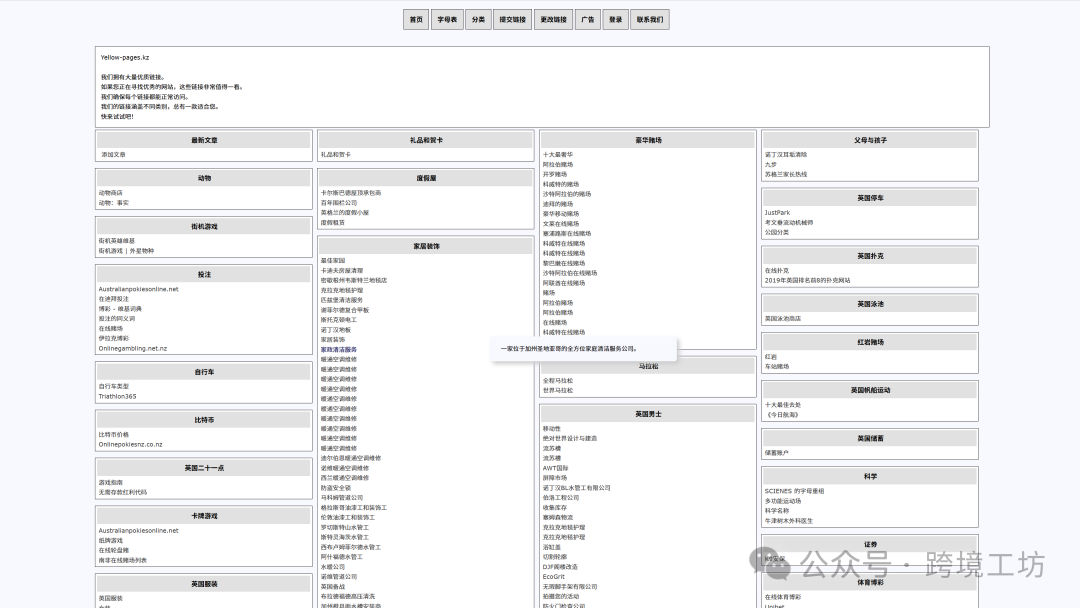Open the 首页 home navigation button
The width and height of the screenshot is (1080, 608).
416,19
